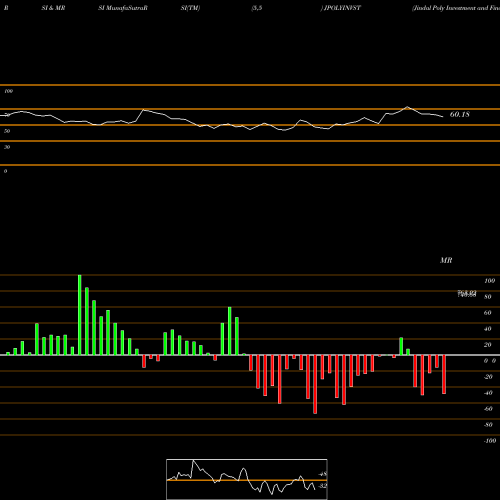Open the mini RSI thumbnail chart at bottom
500x500 pixels.
point(247,479)
